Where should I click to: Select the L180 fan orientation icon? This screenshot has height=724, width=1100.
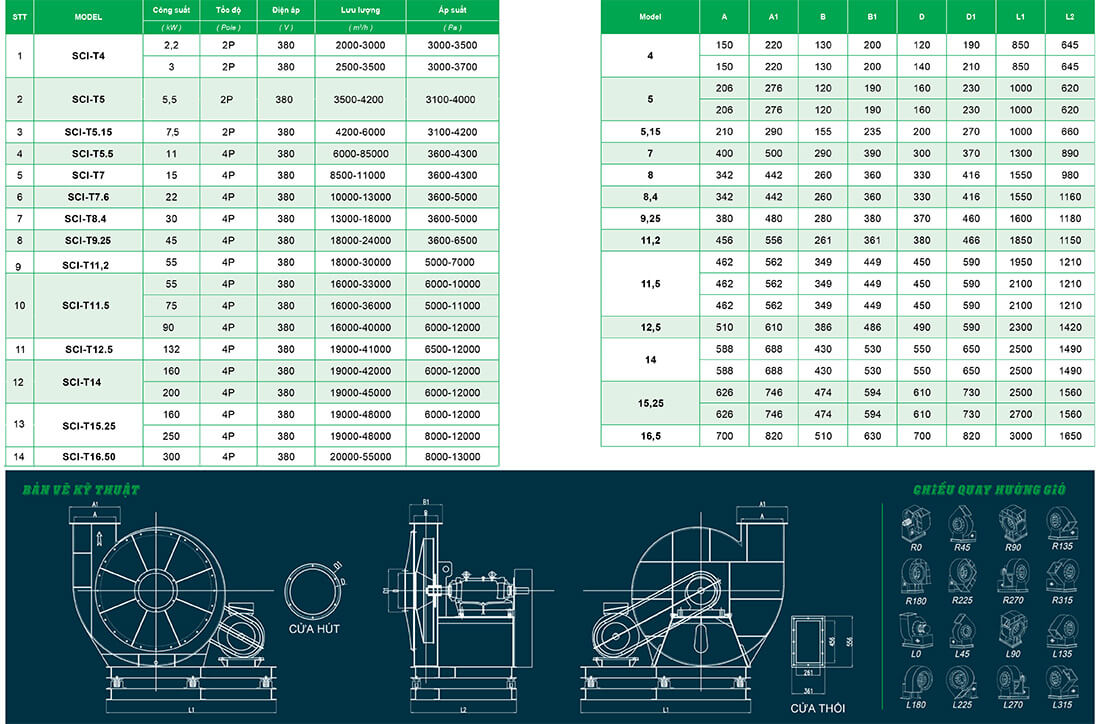tap(915, 681)
